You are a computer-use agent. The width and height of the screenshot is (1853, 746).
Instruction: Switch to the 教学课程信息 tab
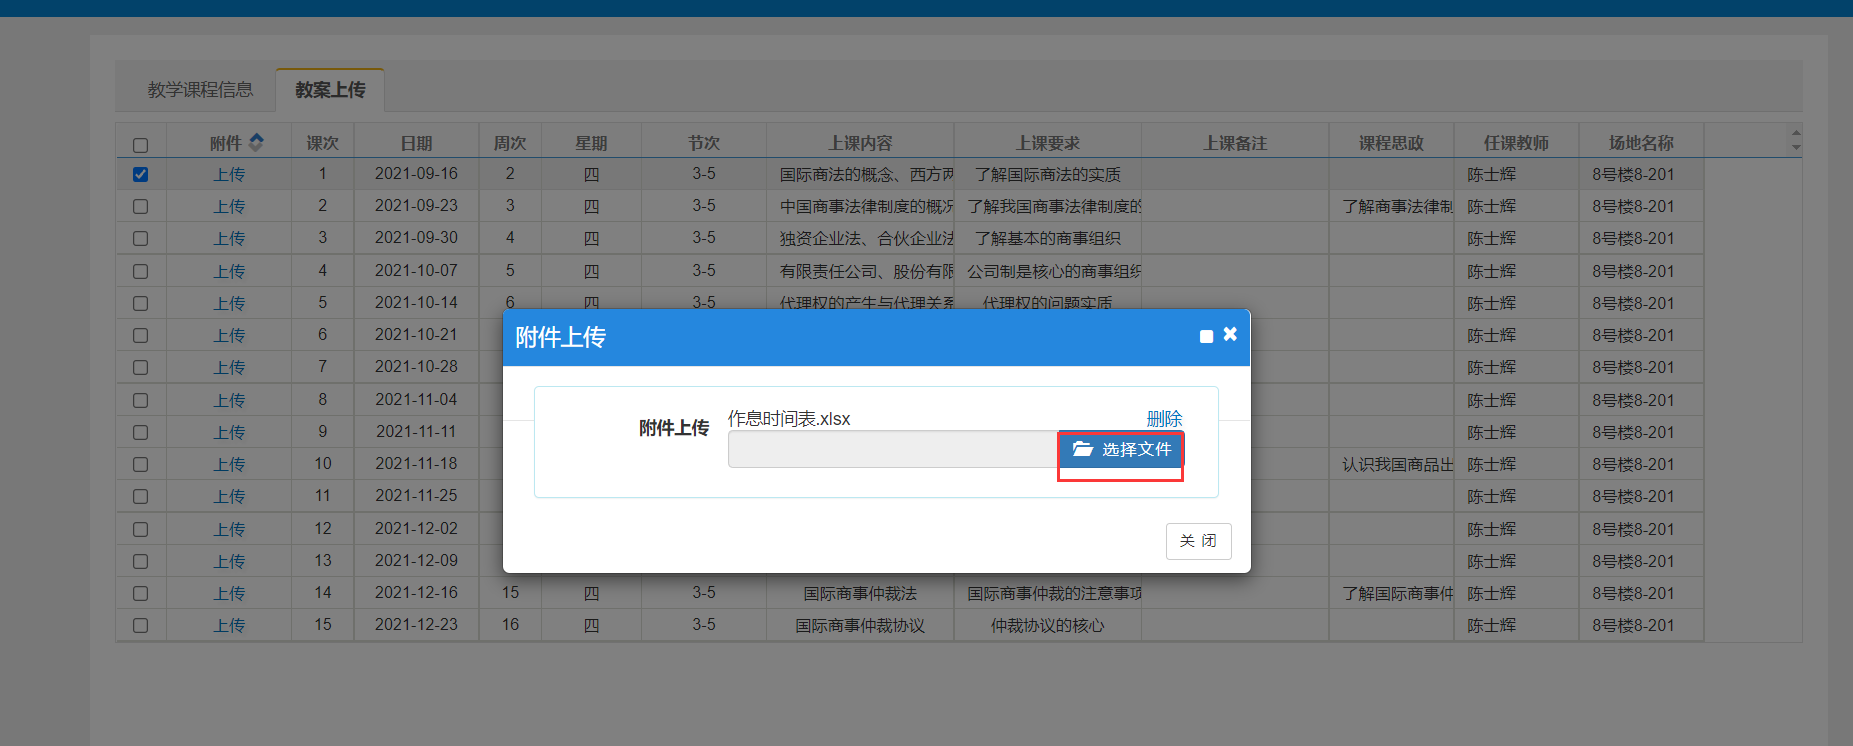point(200,90)
